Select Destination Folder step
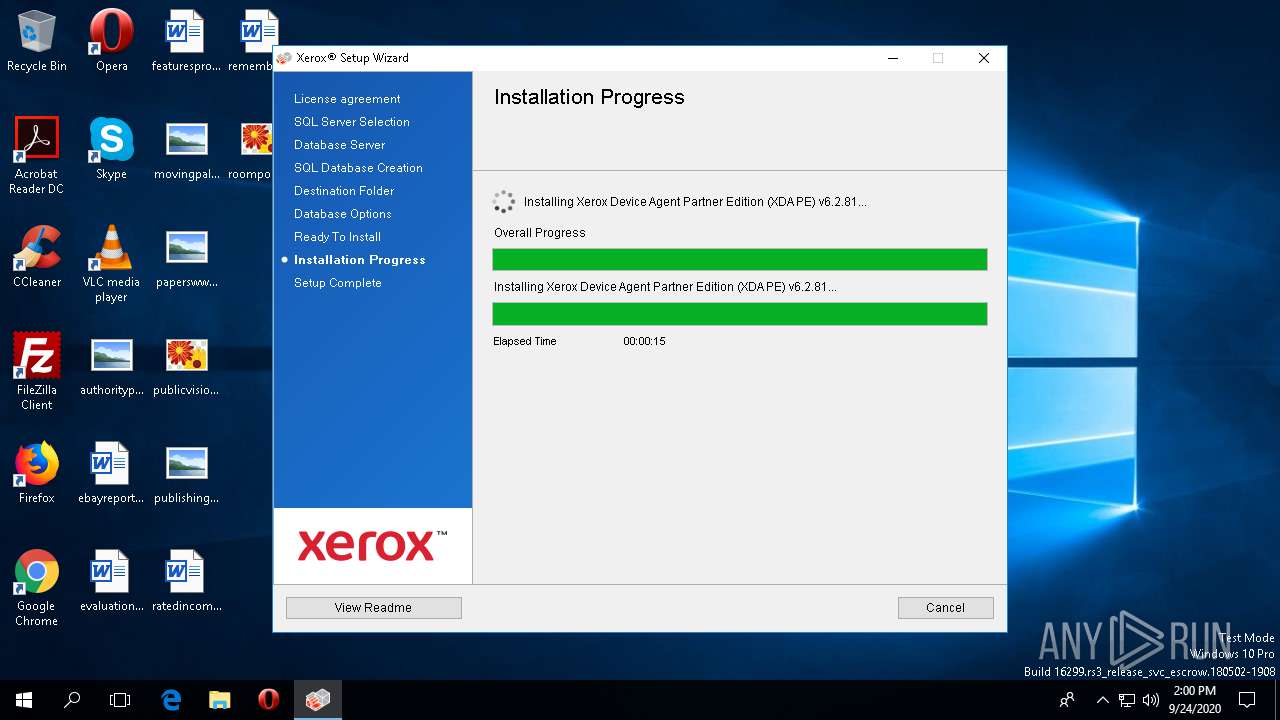The height and width of the screenshot is (720, 1280). tap(344, 191)
